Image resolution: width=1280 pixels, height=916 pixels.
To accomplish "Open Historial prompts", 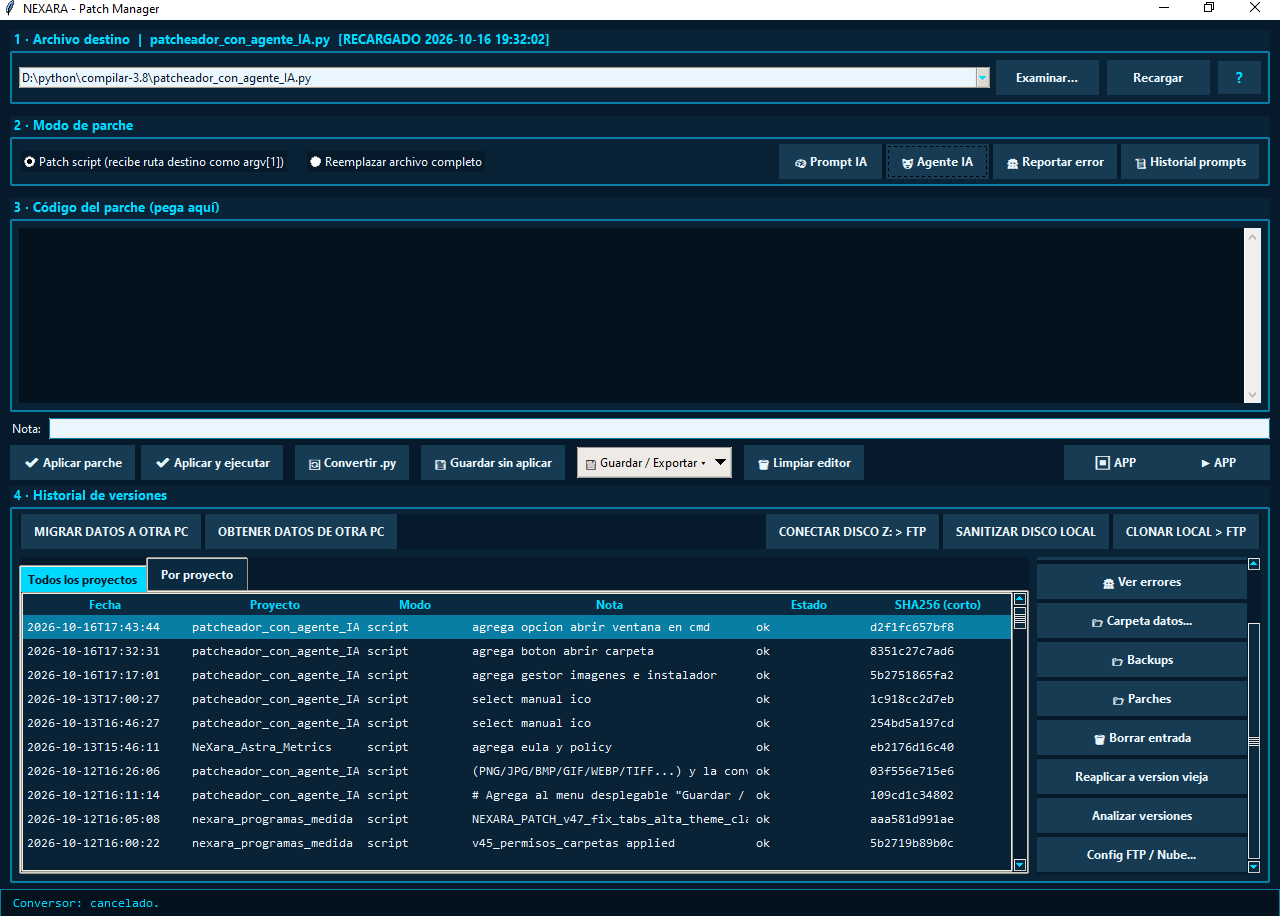I will [1189, 162].
